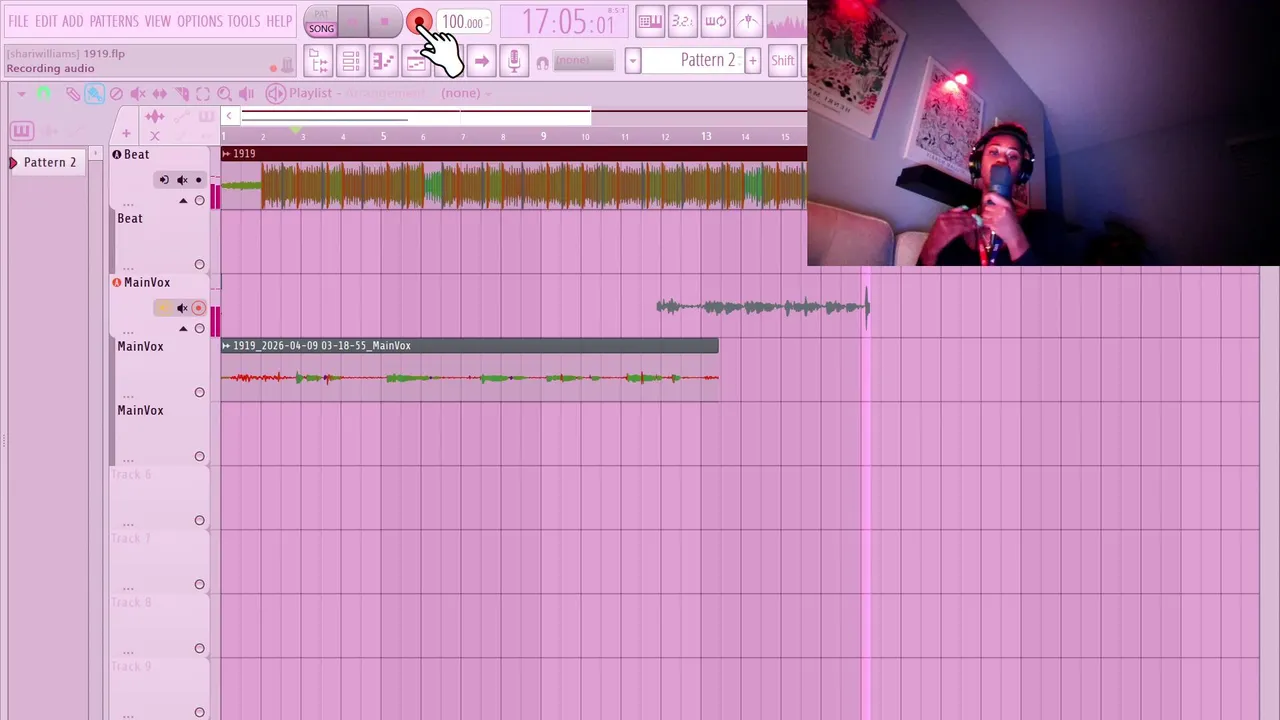This screenshot has height=720, width=1280.
Task: Open the Mixer view icon
Action: (416, 61)
